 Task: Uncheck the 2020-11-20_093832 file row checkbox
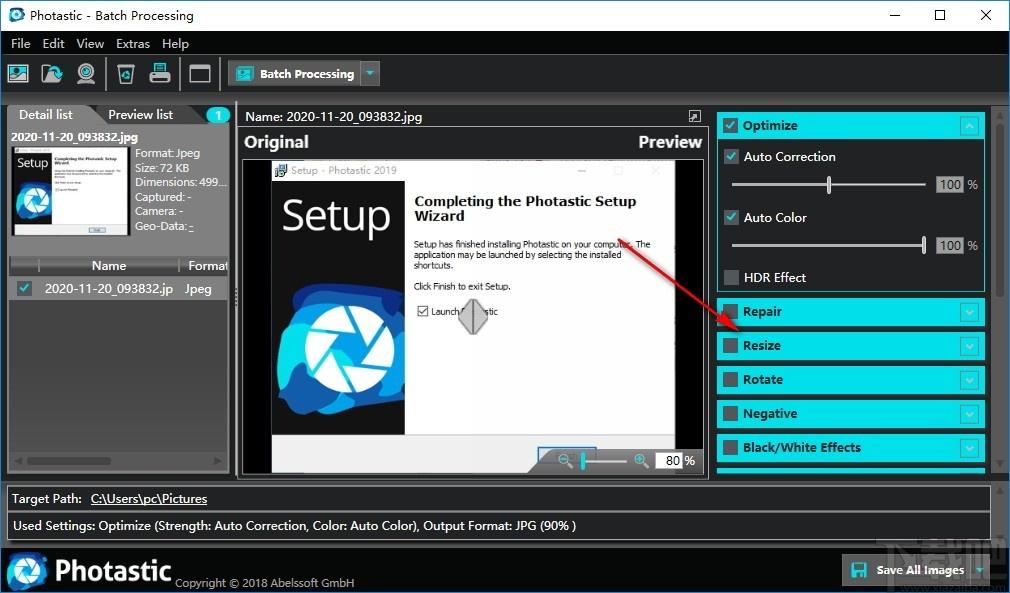coord(24,288)
